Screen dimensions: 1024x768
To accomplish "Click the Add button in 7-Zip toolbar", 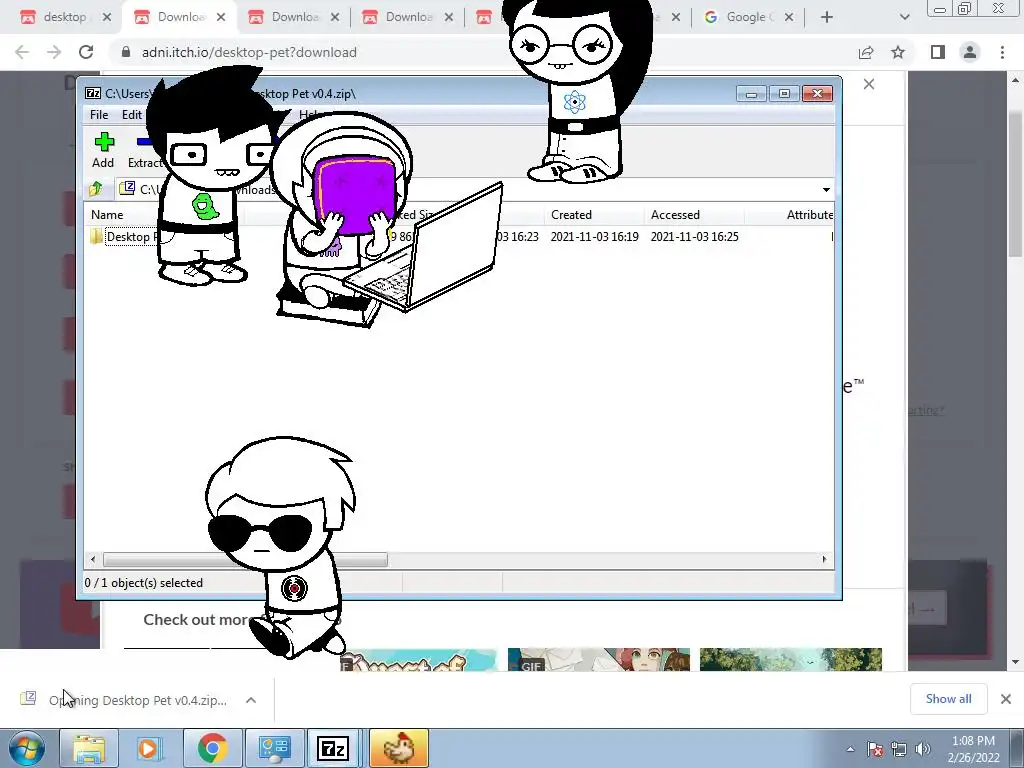I will click(x=103, y=150).
